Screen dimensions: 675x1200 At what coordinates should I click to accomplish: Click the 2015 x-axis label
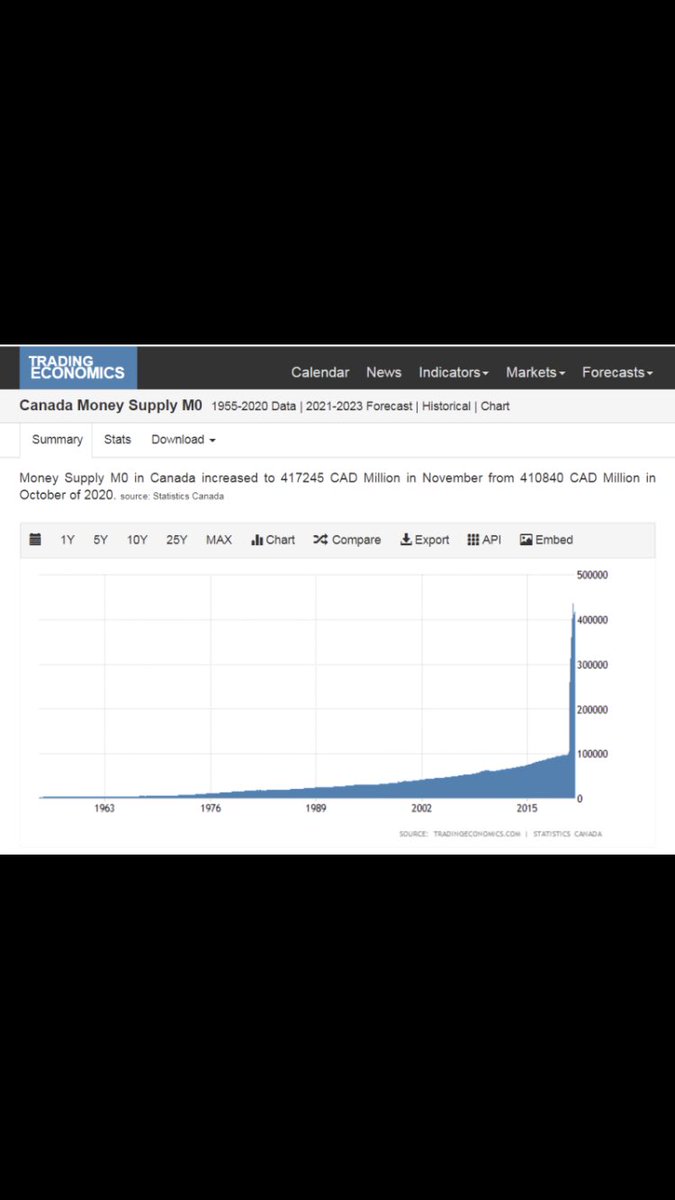[527, 808]
